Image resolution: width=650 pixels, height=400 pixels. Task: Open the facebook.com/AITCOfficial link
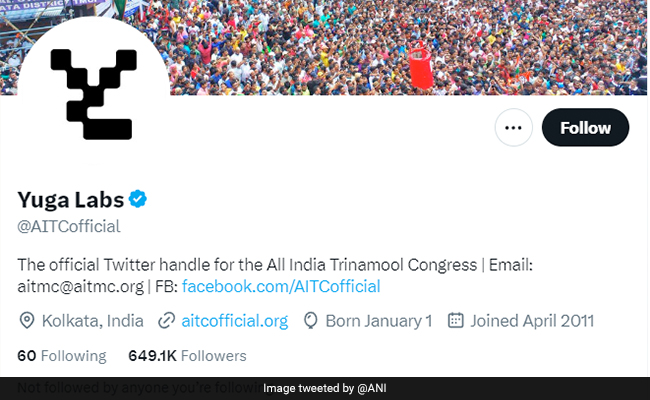click(x=281, y=286)
